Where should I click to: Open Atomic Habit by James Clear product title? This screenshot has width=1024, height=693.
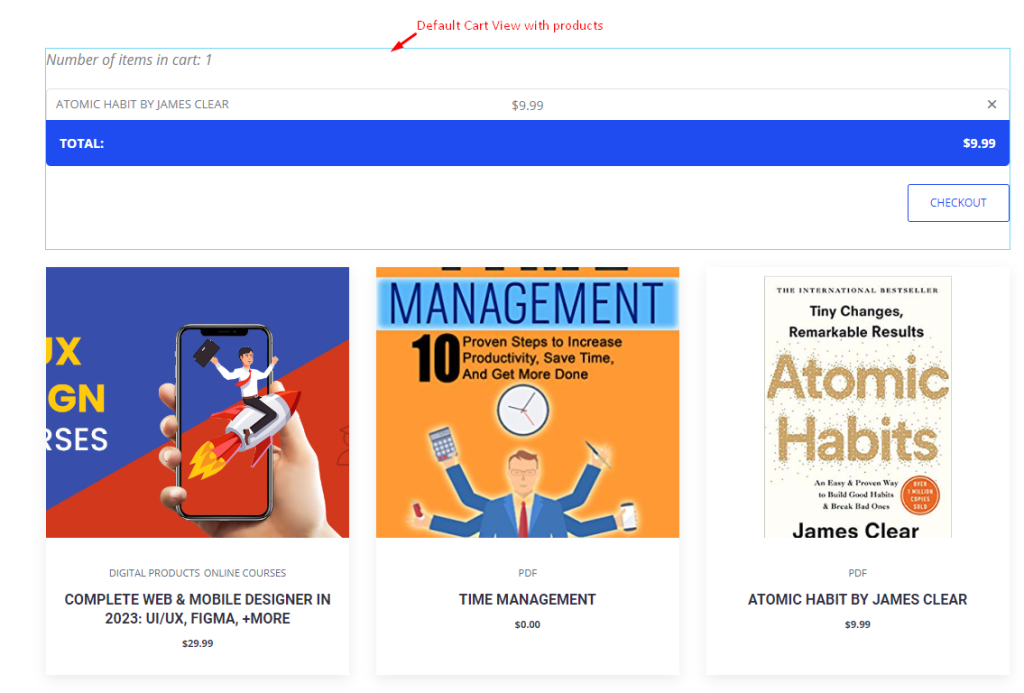tap(857, 600)
